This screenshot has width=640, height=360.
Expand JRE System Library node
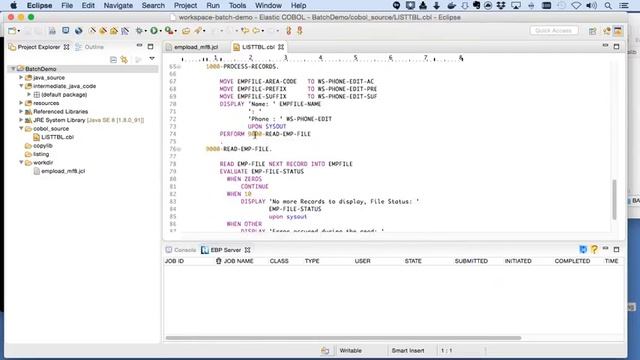21,120
